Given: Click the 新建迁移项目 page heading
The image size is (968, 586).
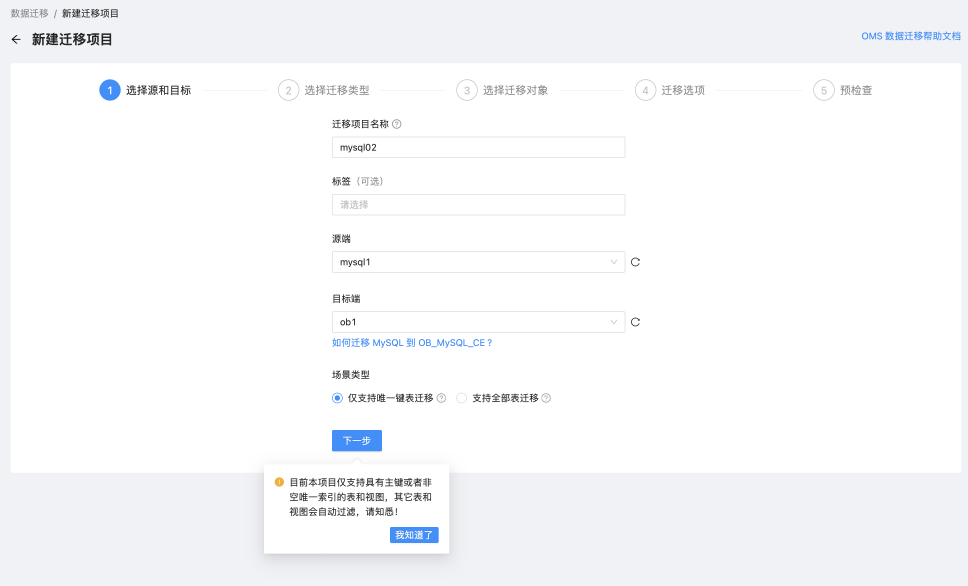Looking at the screenshot, I should [72, 40].
